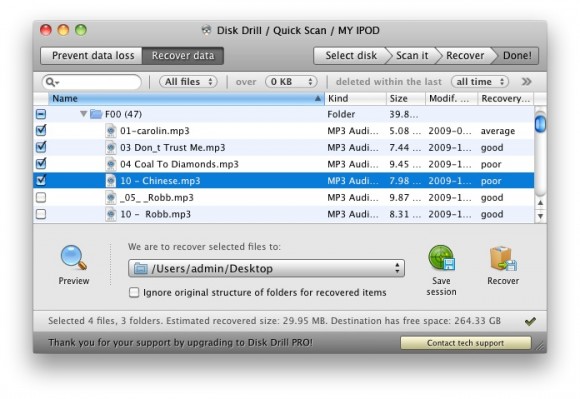
Task: Click the green checkmark status icon
Action: (530, 321)
